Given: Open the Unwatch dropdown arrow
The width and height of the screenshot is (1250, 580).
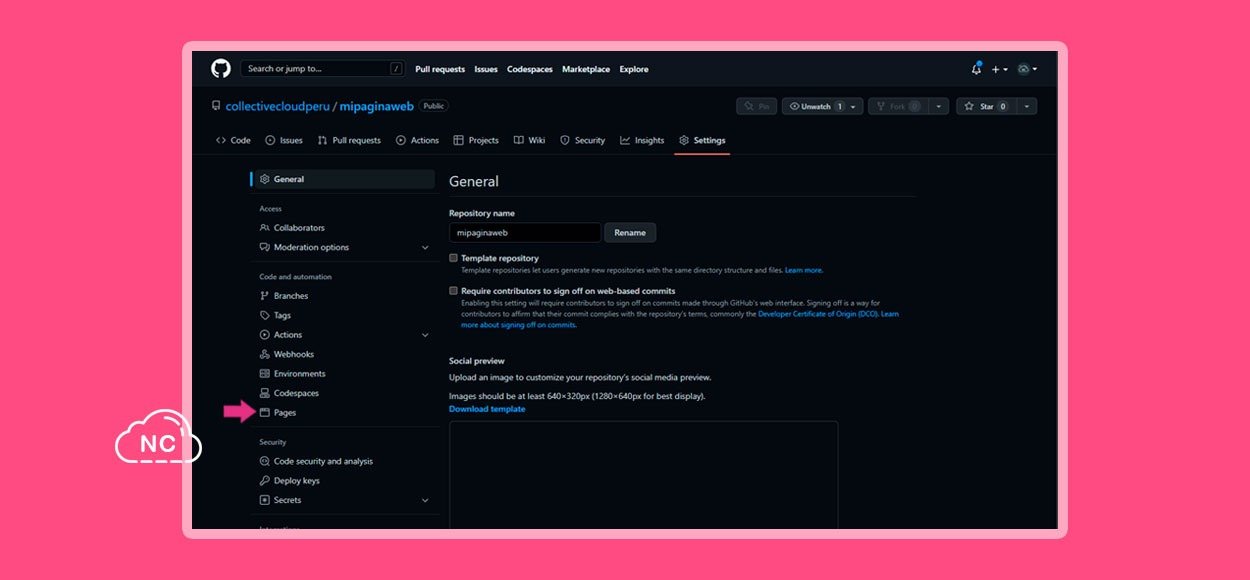Looking at the screenshot, I should 855,106.
